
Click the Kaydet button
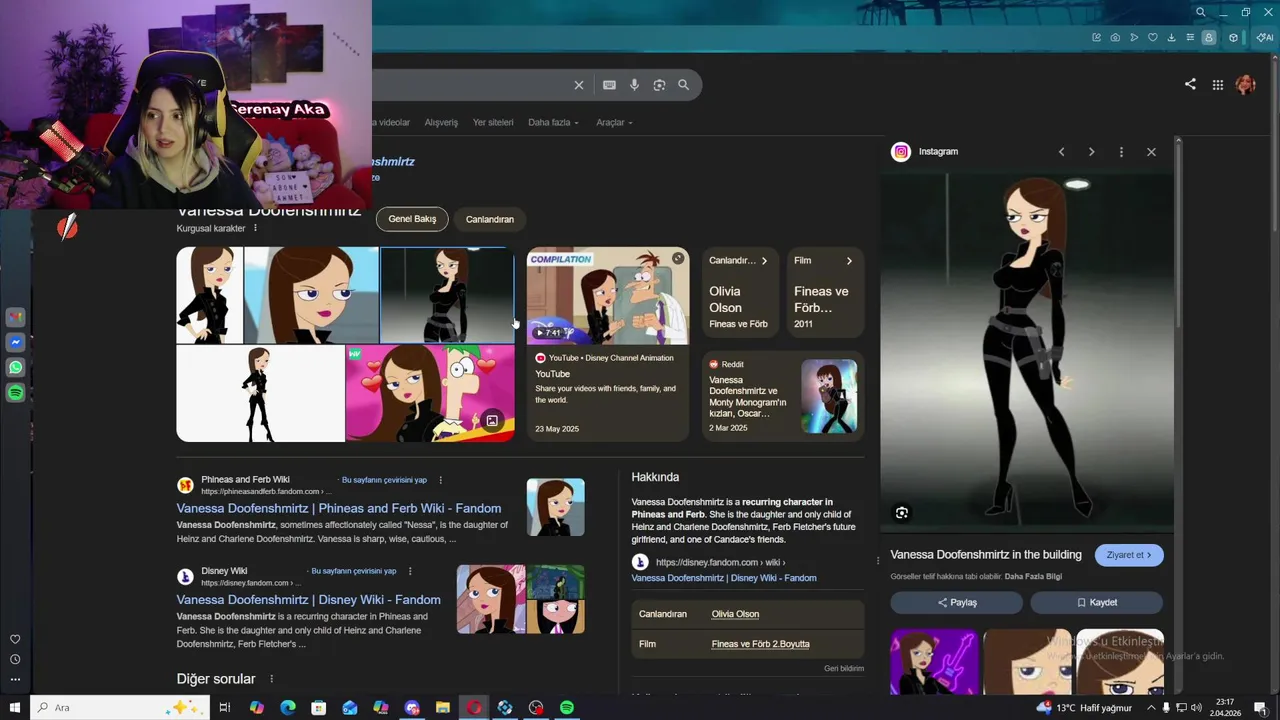point(1097,602)
